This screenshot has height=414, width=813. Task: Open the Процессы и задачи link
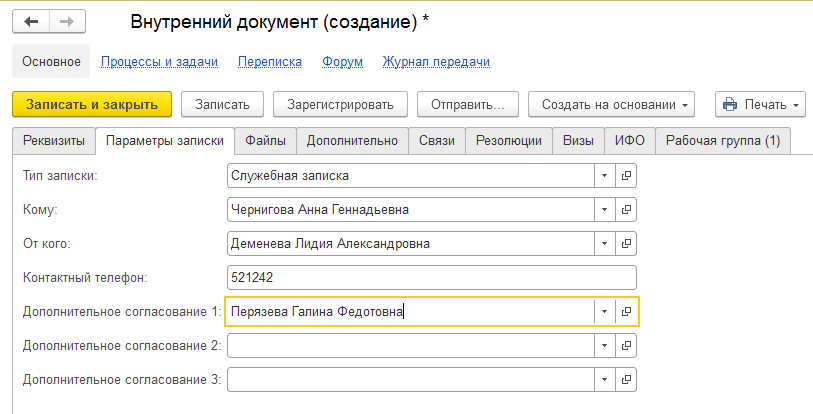pyautogui.click(x=159, y=62)
